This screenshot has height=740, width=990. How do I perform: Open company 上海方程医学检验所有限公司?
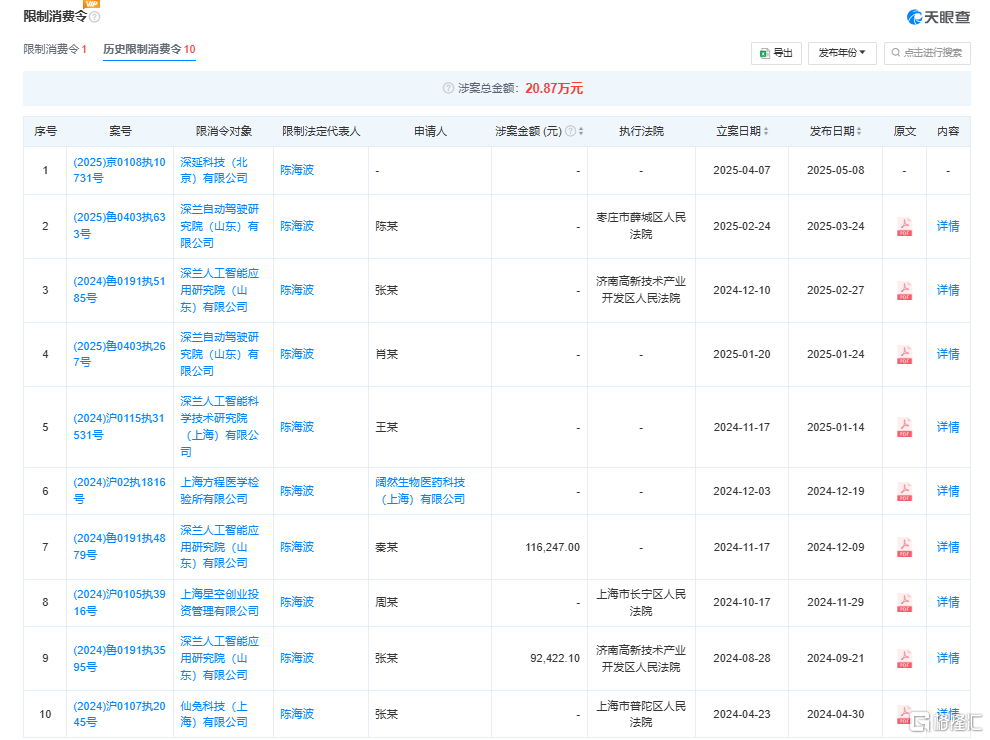tap(220, 491)
